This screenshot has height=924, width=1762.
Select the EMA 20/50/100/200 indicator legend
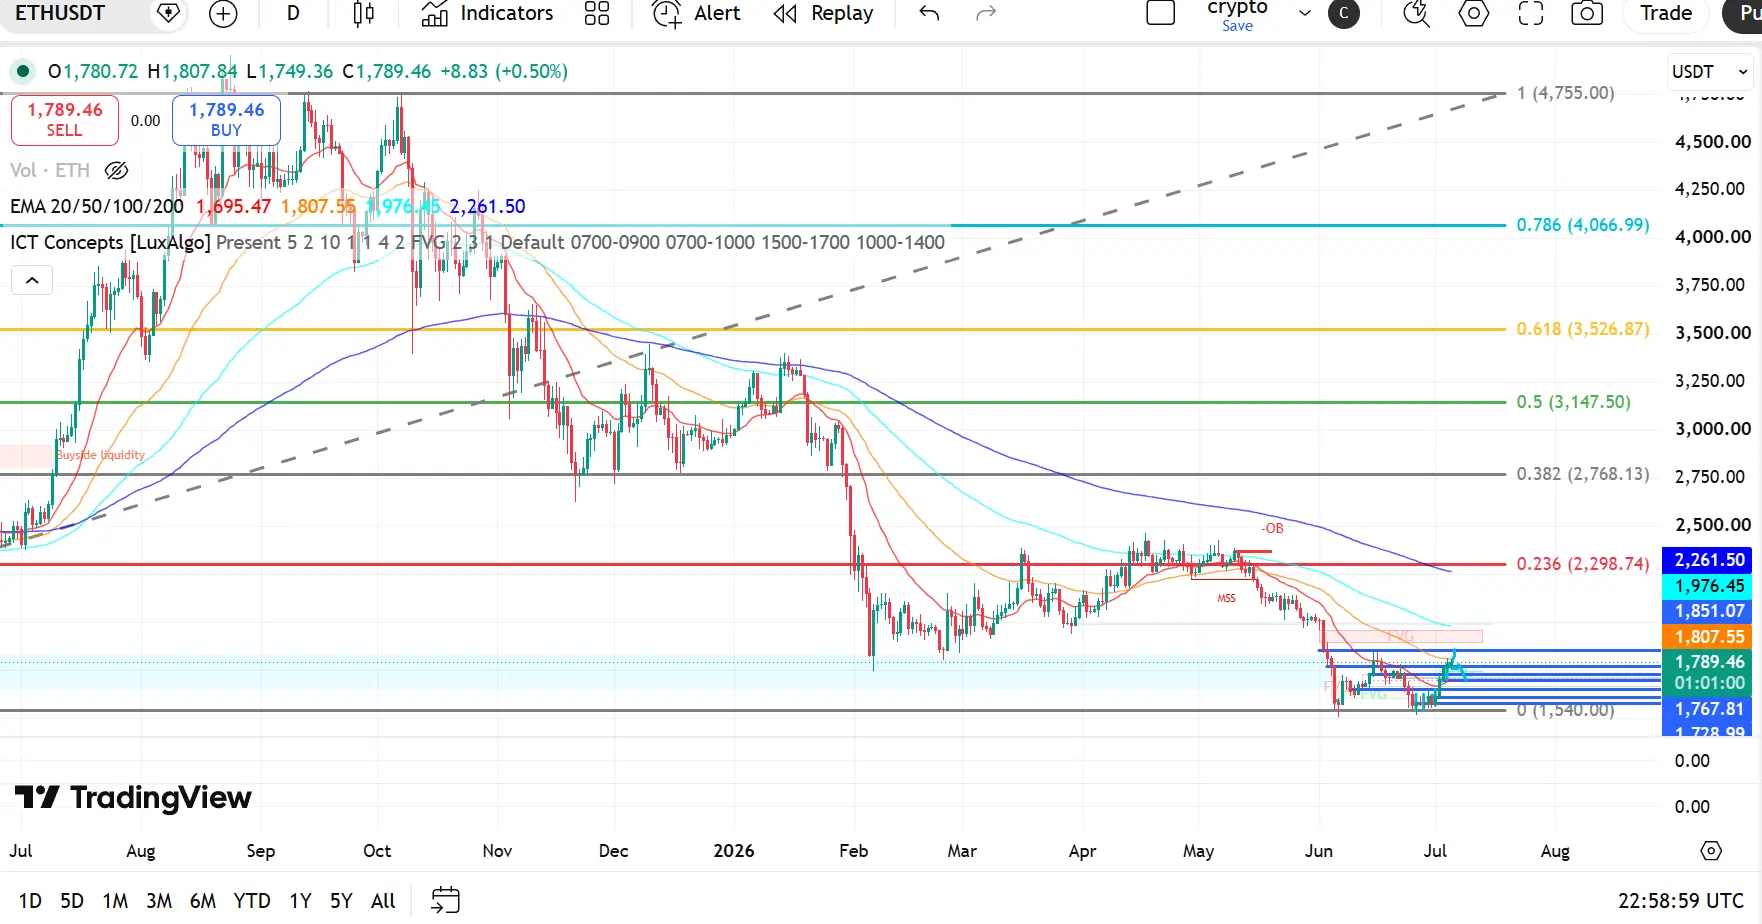click(97, 207)
